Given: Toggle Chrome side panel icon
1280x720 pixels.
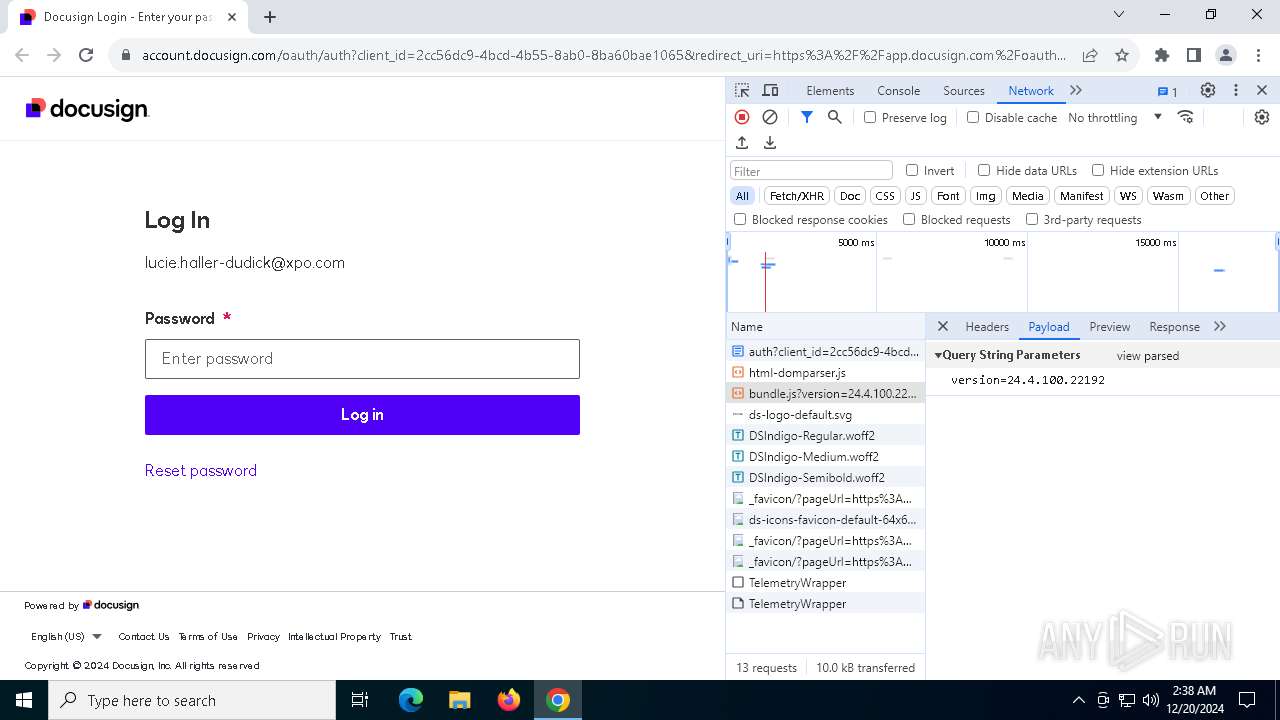Looking at the screenshot, I should 1194,56.
